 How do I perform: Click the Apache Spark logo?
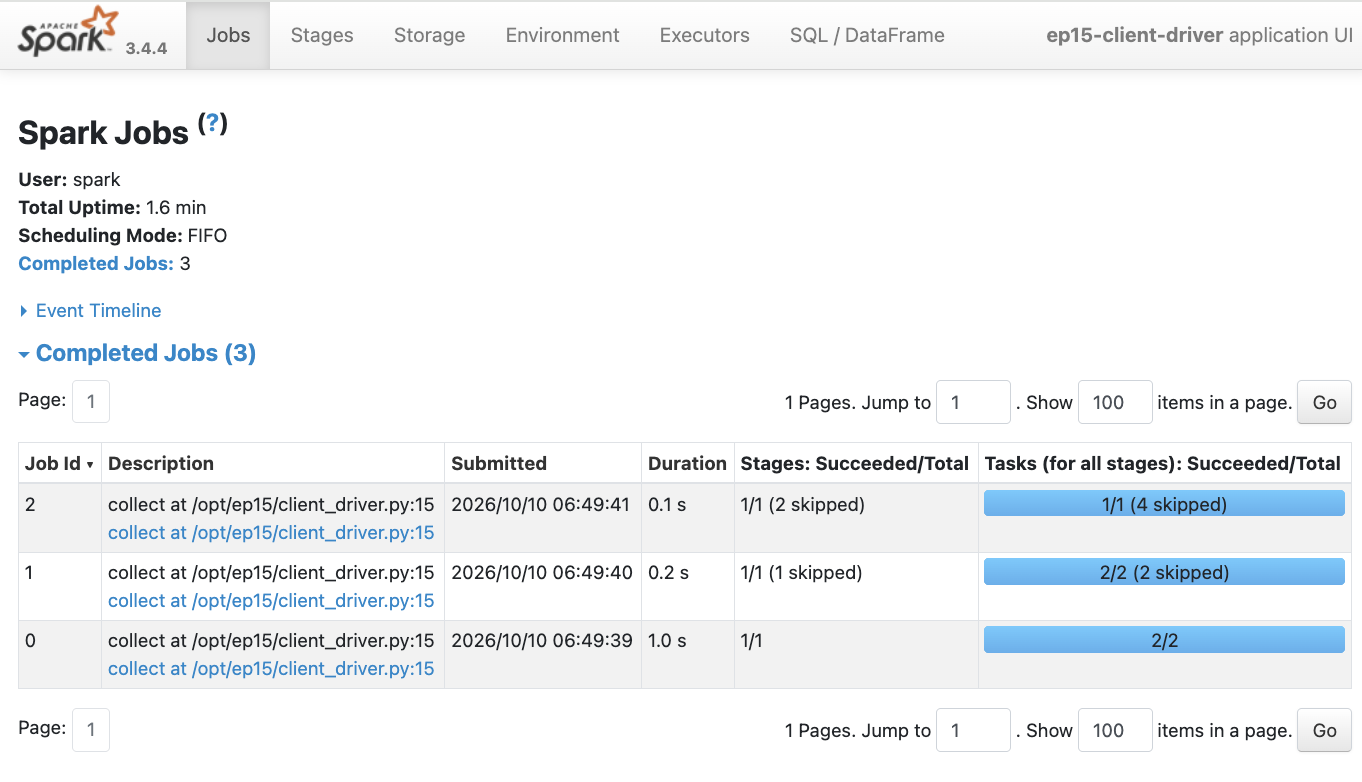(67, 33)
